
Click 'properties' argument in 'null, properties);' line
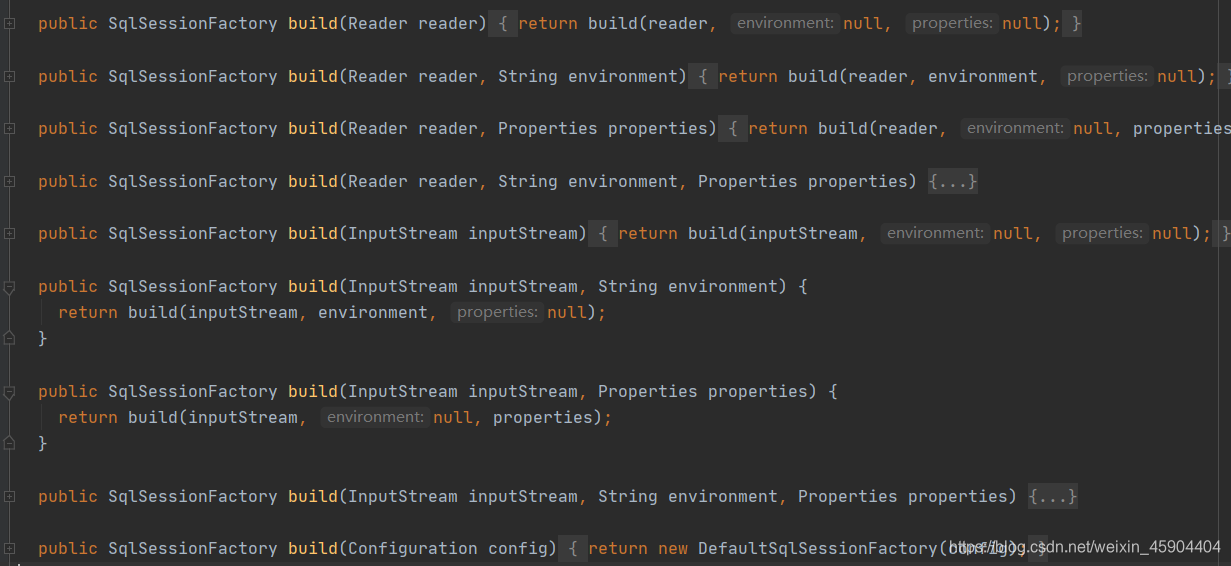coord(543,418)
